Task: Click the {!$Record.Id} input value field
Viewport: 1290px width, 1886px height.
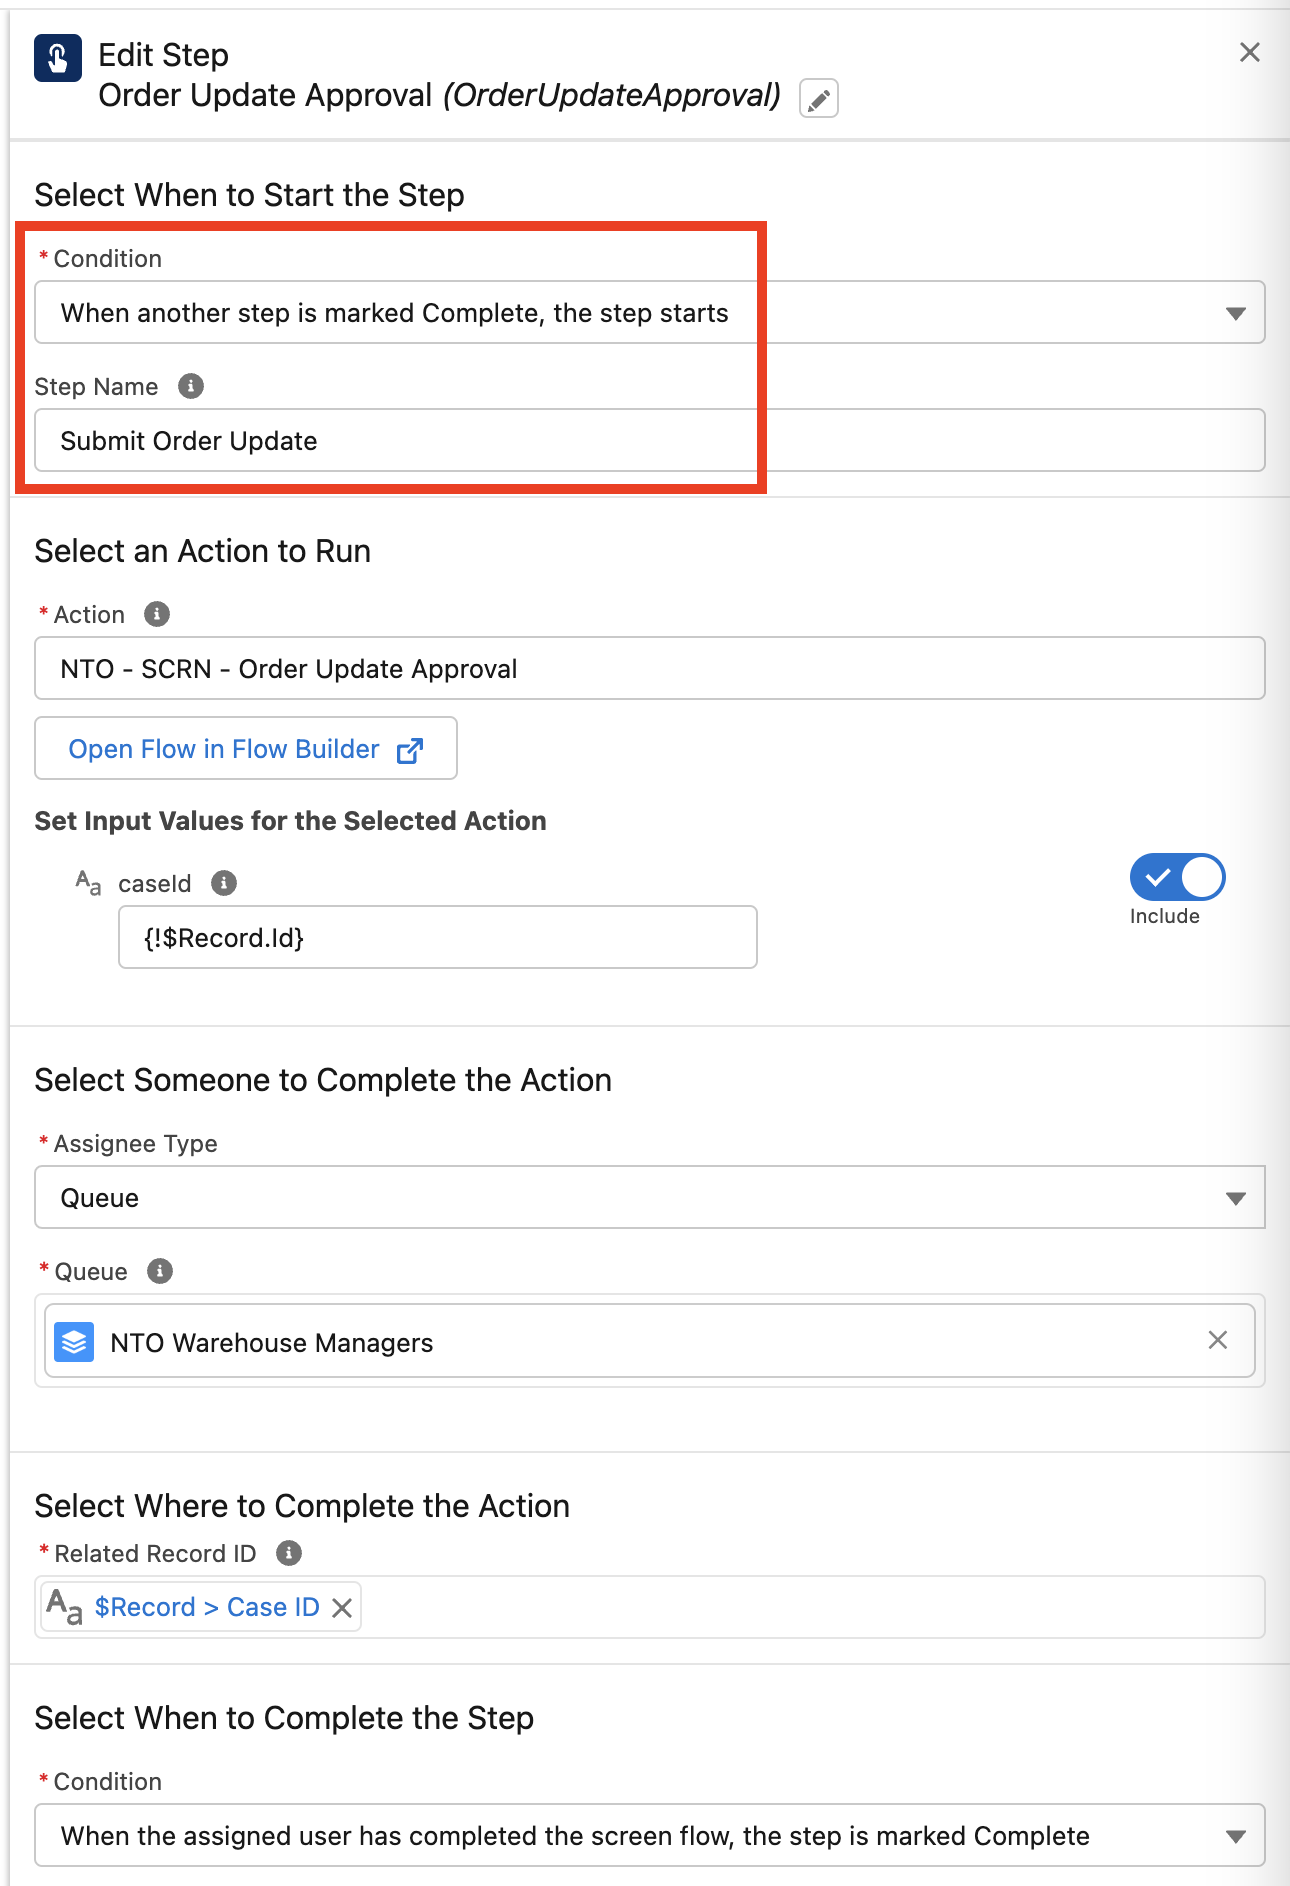Action: tap(437, 937)
